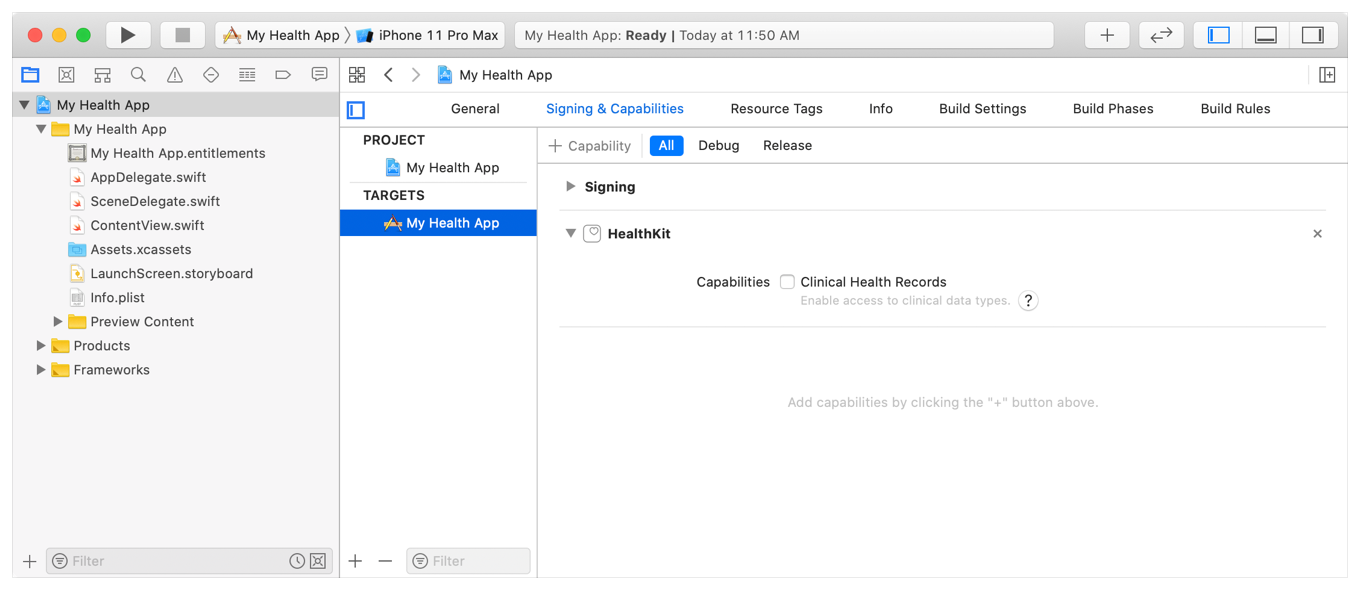Click the Stop button in toolbar

pos(182,35)
